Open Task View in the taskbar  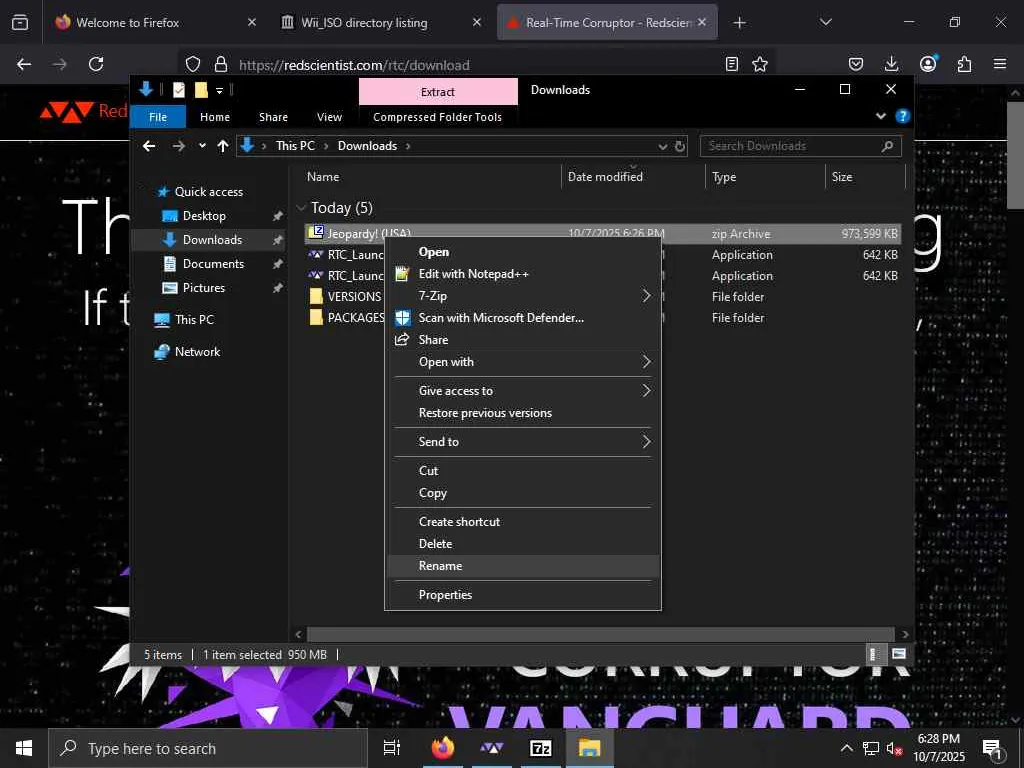392,748
